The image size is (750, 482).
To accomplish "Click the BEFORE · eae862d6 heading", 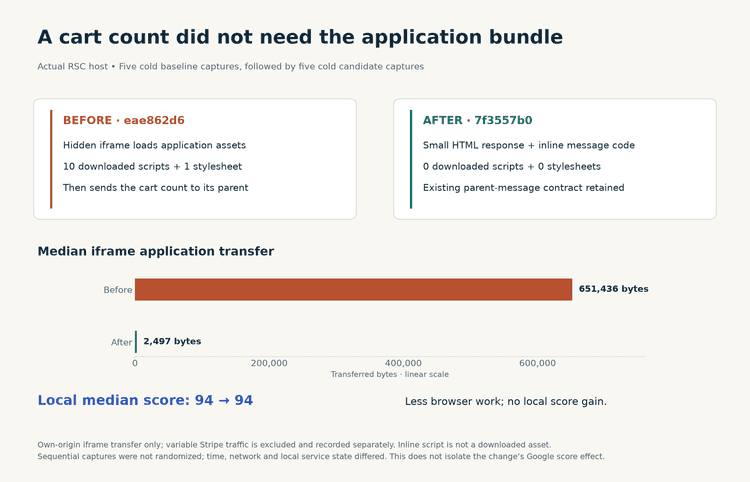I will click(x=123, y=120).
